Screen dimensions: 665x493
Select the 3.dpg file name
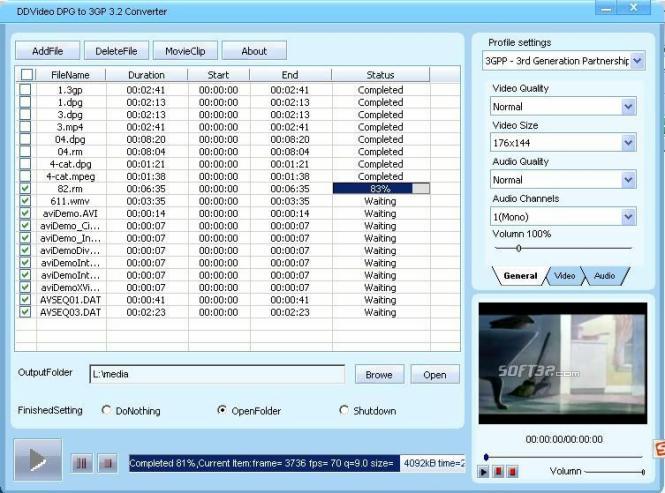(x=70, y=115)
